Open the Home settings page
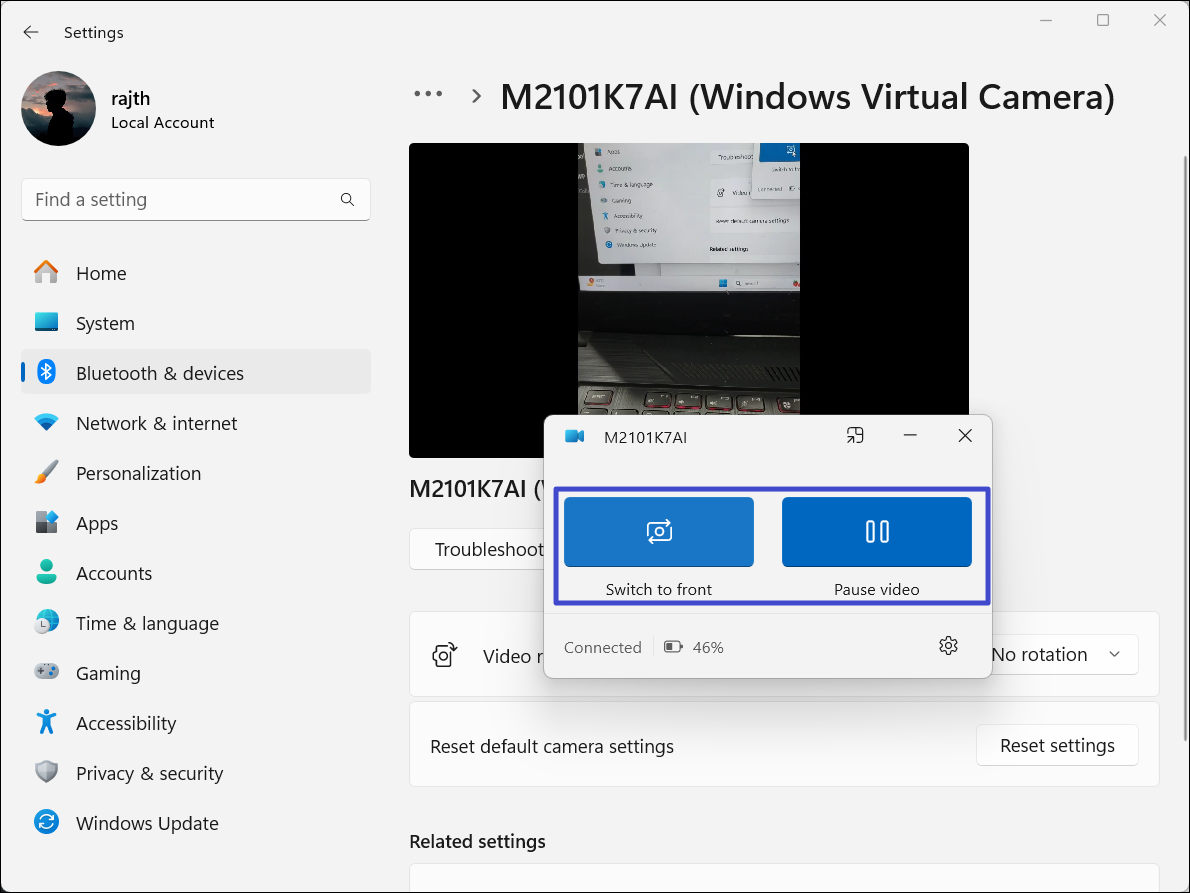The width and height of the screenshot is (1190, 893). click(100, 273)
